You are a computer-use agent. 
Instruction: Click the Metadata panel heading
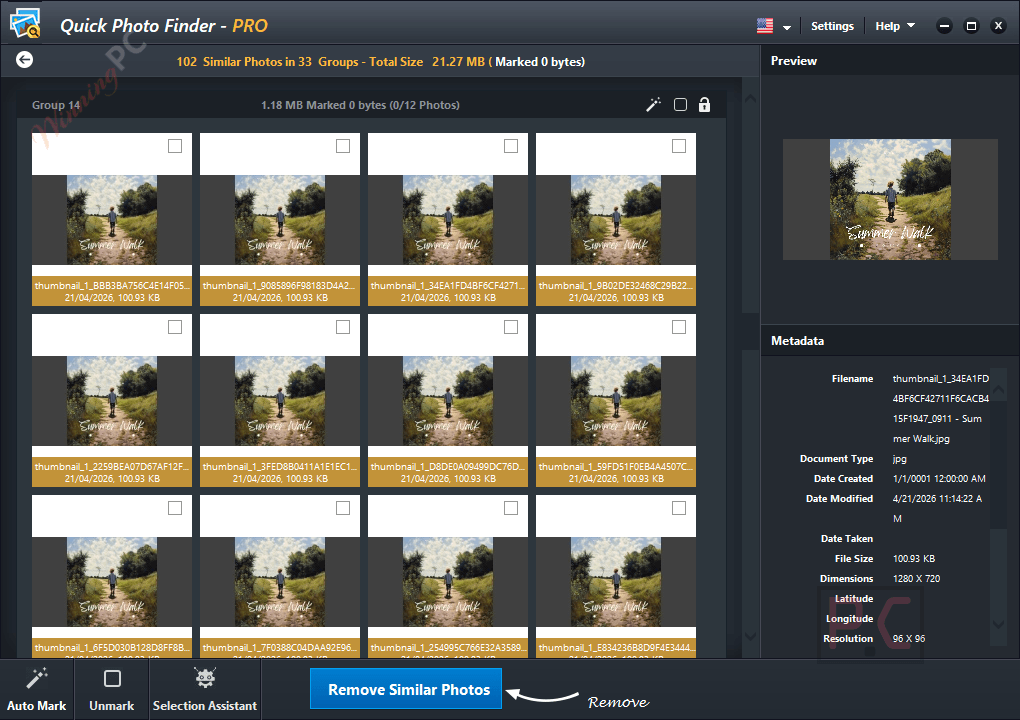point(797,341)
